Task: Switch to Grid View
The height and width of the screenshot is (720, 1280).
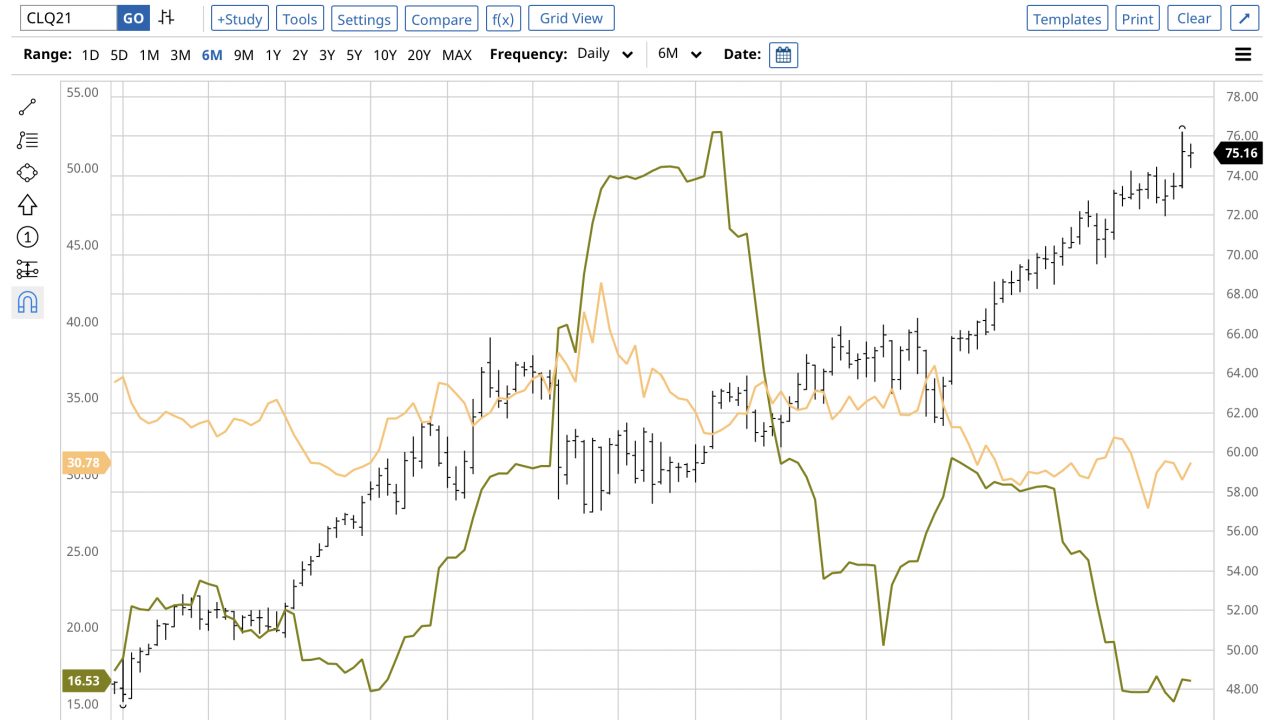Action: coord(571,18)
